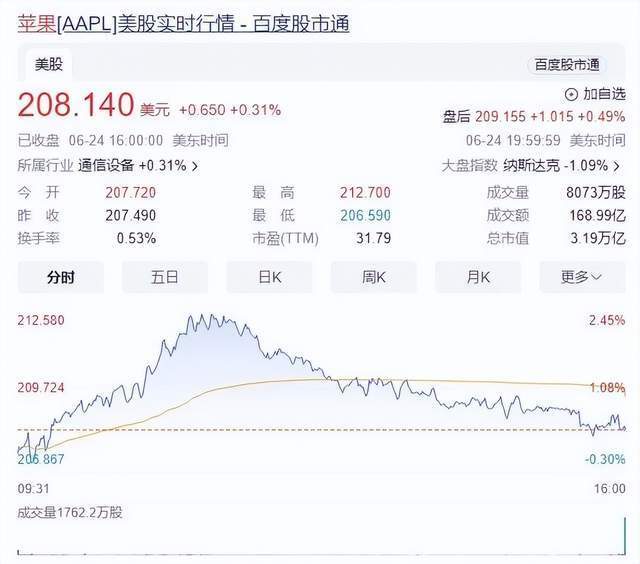Click the green volume bar at close

point(624,535)
